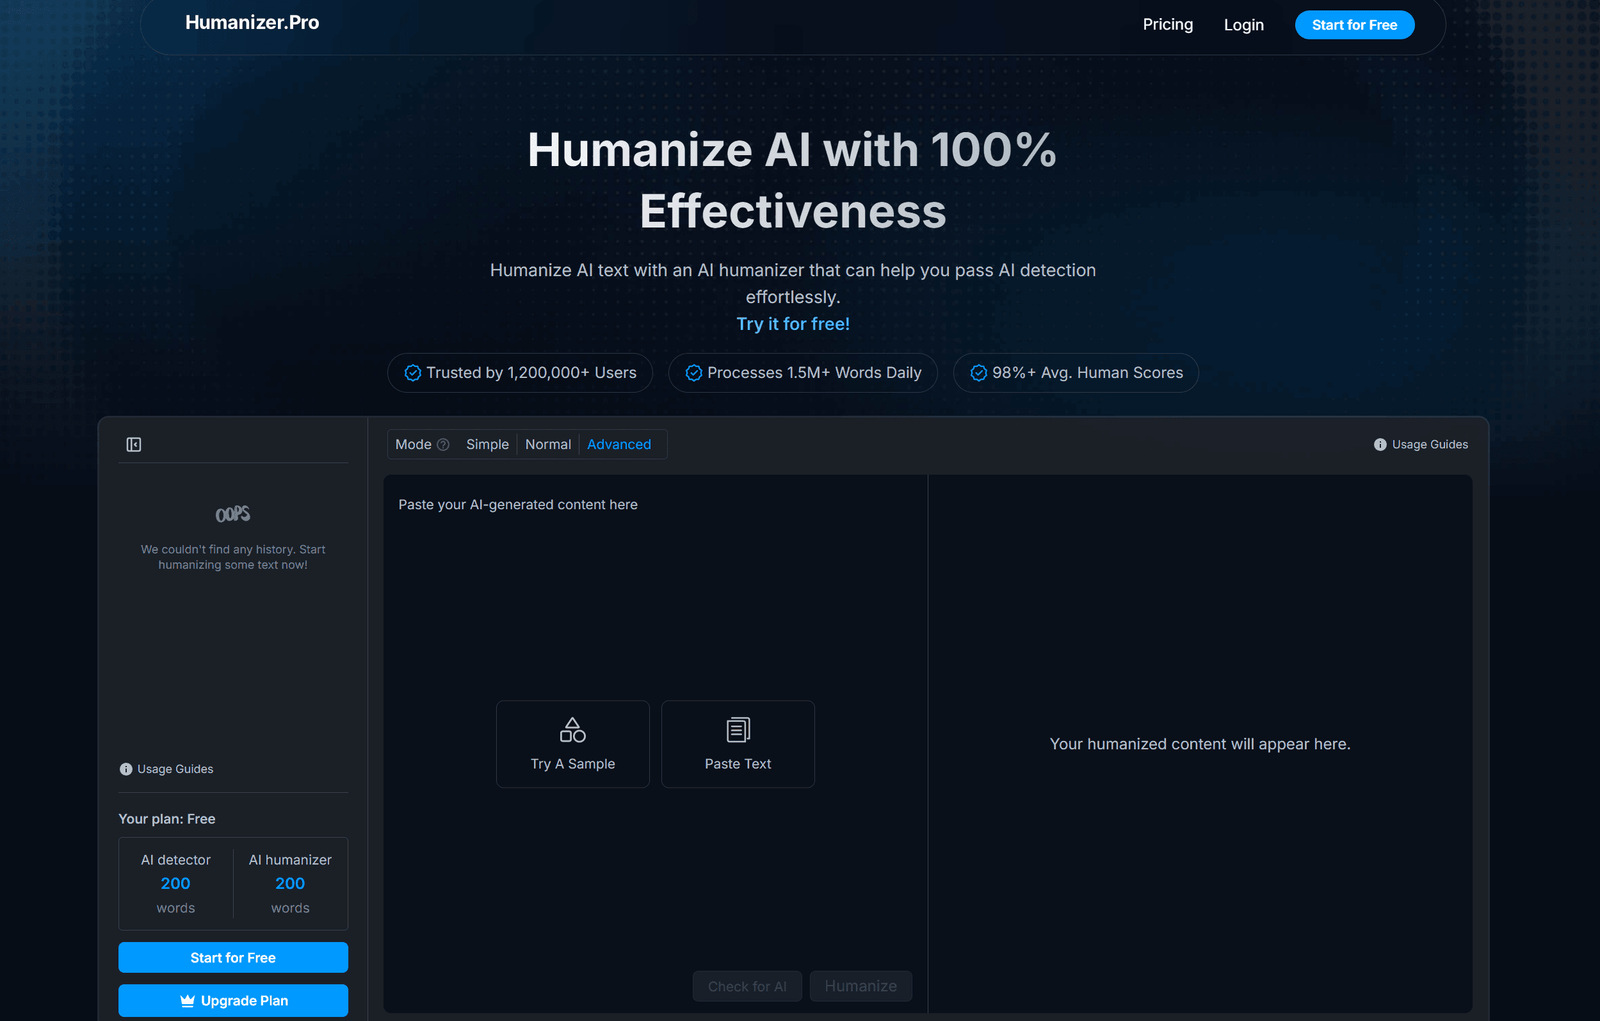Click the info icon beside sidebar Usage Guides

click(126, 769)
